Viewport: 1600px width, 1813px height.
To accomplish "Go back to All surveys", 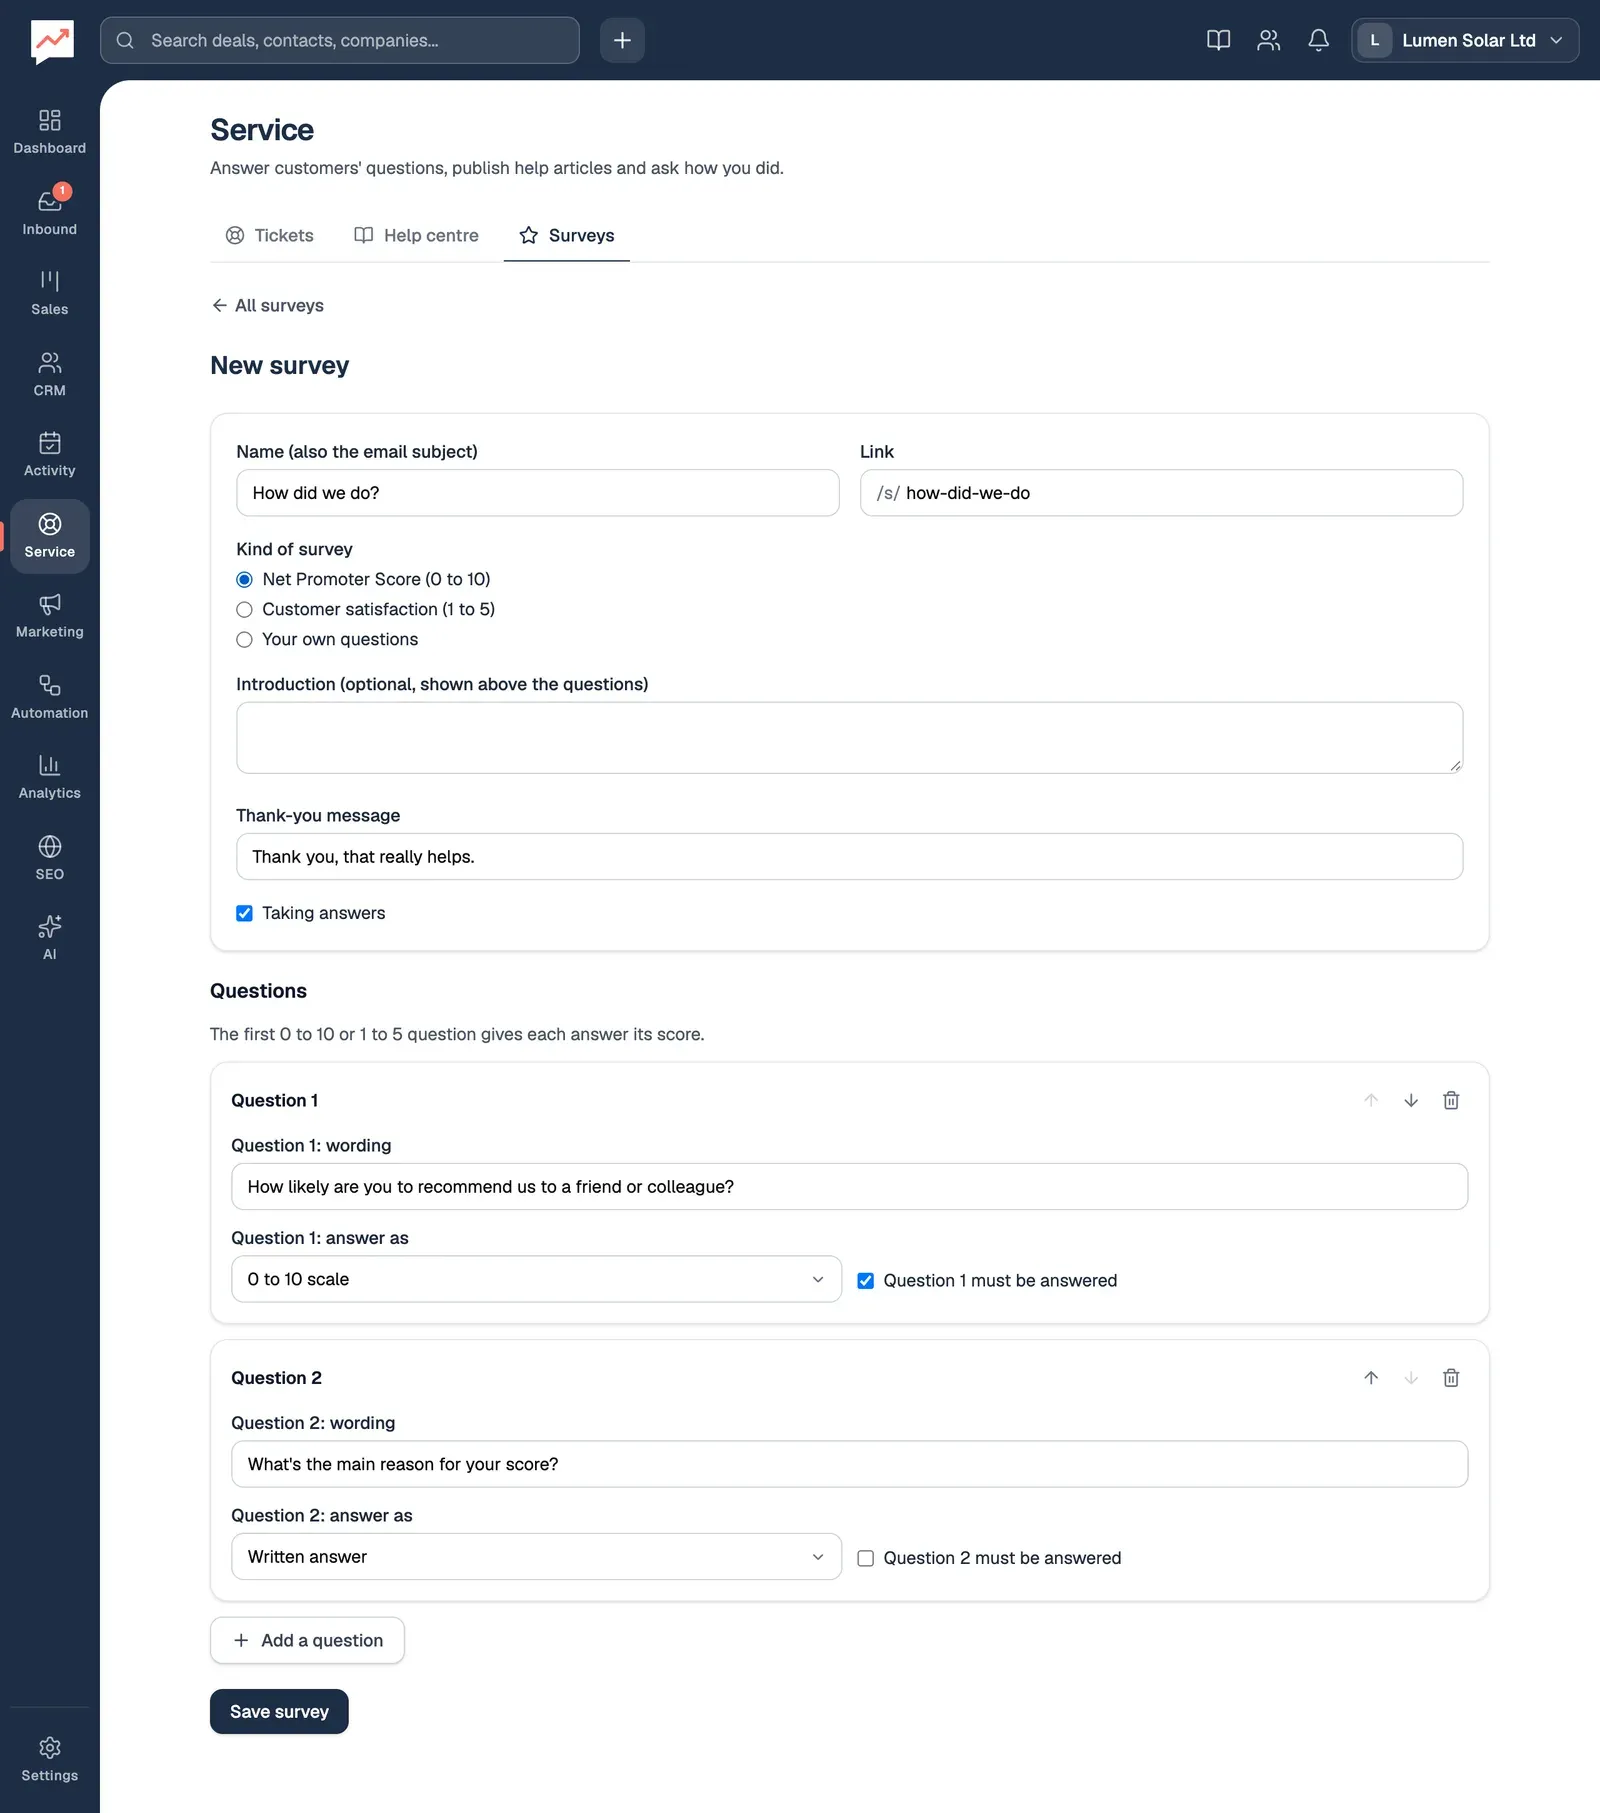I will click(x=267, y=306).
